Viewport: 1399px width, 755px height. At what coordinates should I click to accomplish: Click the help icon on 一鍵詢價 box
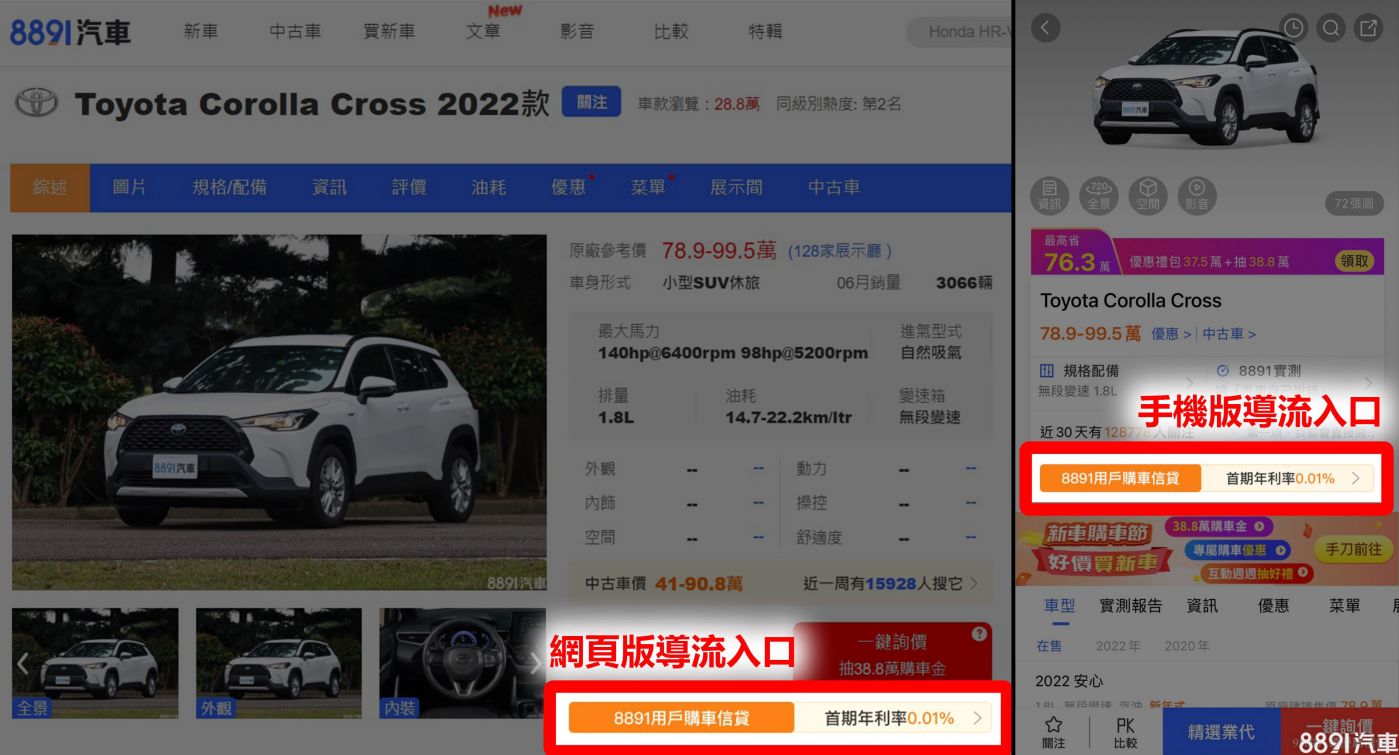point(978,634)
